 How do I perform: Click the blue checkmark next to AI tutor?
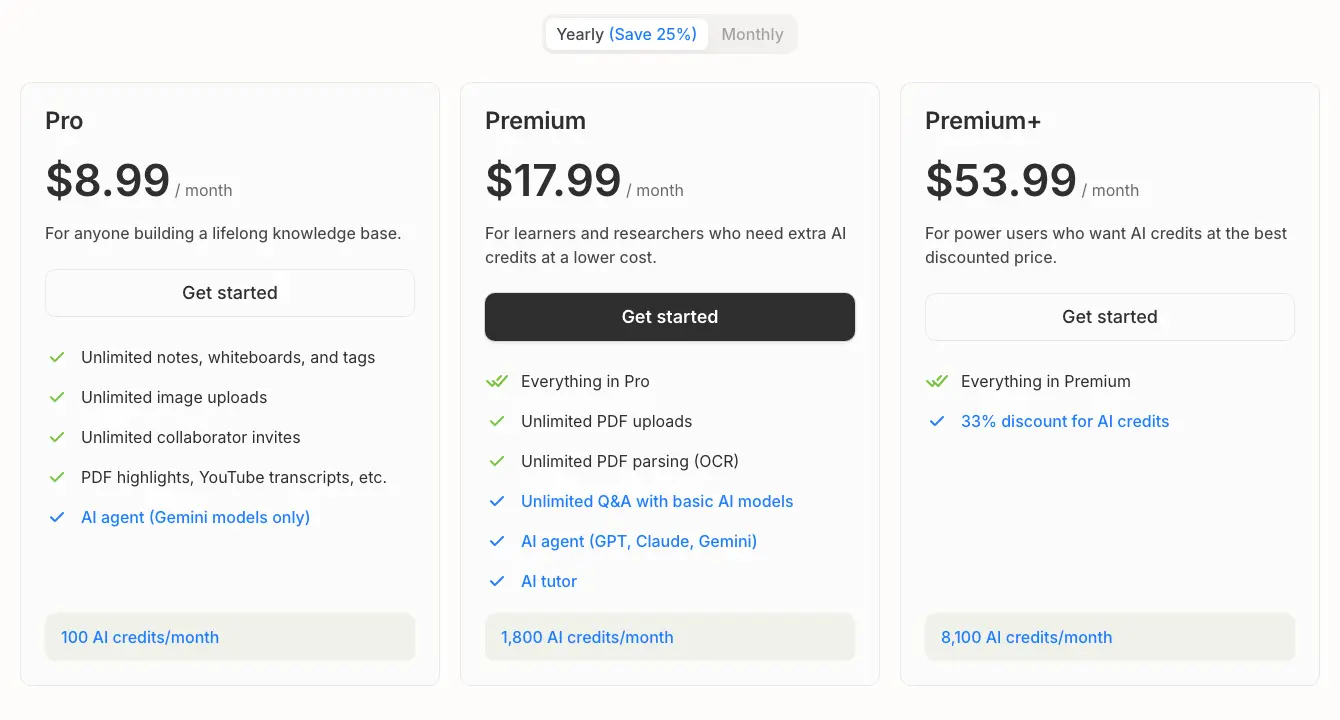[497, 581]
